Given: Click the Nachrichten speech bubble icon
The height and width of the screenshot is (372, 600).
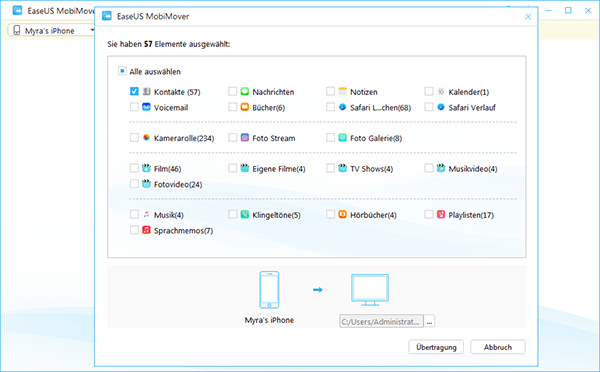Looking at the screenshot, I should (245, 91).
